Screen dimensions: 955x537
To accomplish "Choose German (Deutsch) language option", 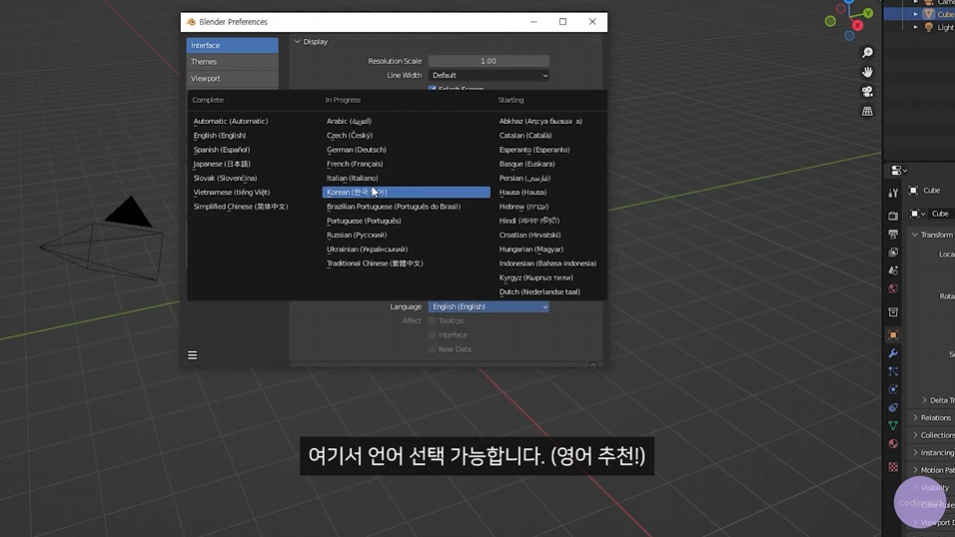I will [x=356, y=150].
